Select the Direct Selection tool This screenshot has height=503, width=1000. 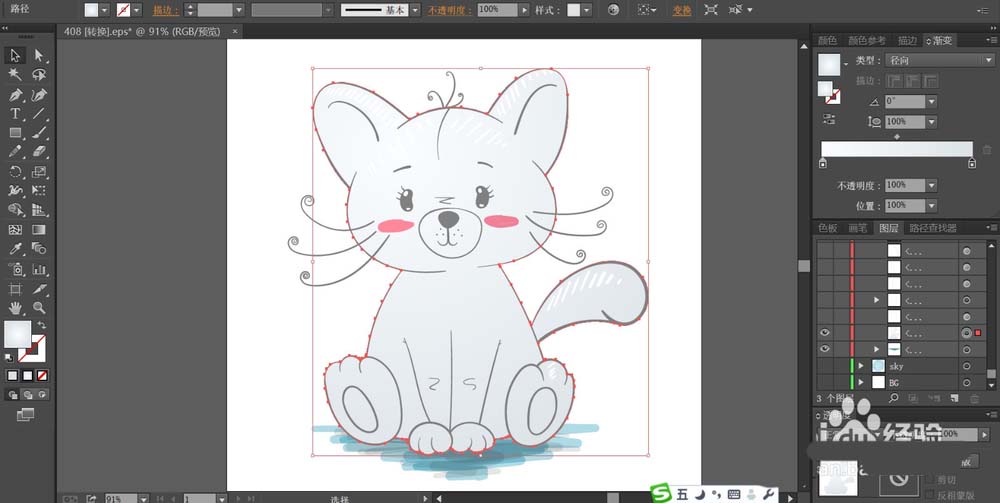coord(40,55)
